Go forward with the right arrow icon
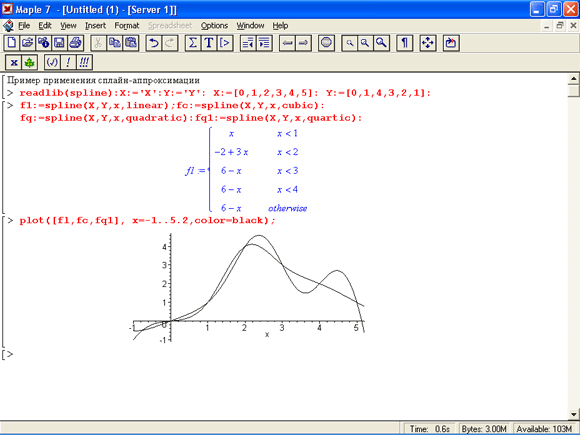The image size is (580, 435). [x=303, y=43]
